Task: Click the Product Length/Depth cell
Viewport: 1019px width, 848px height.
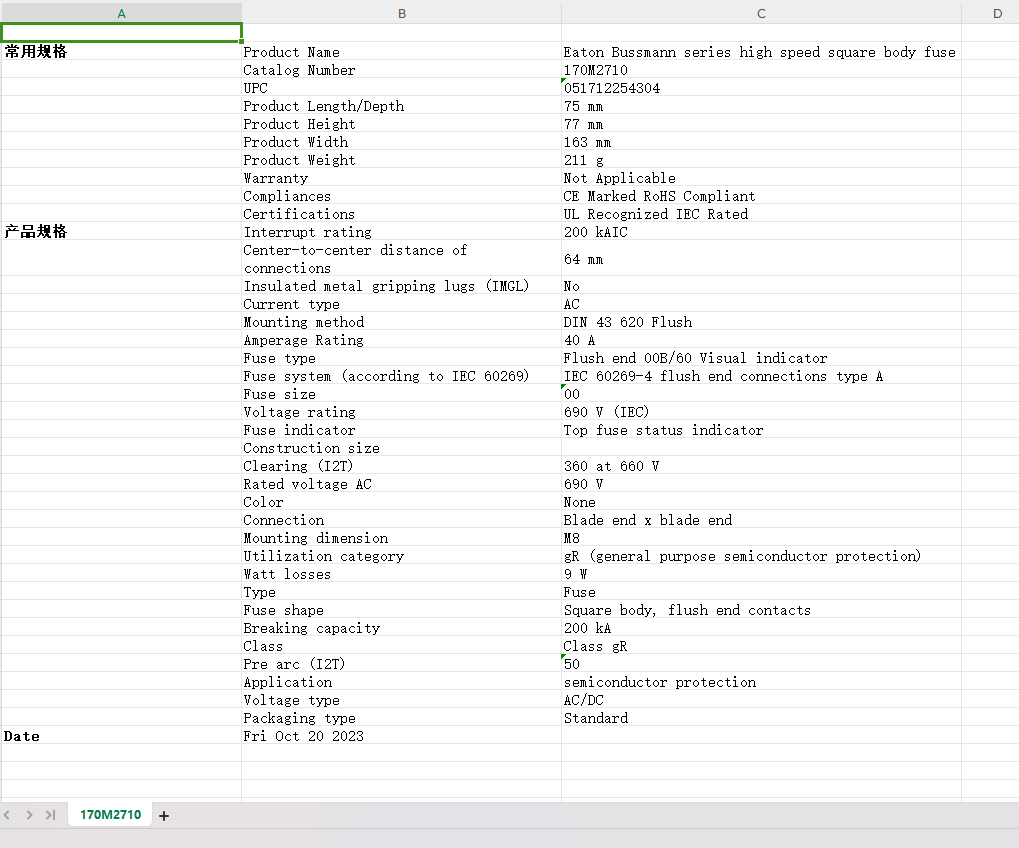Action: 402,105
